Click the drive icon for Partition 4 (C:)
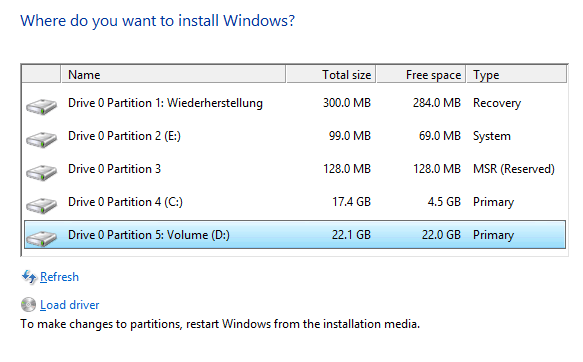 click(41, 206)
